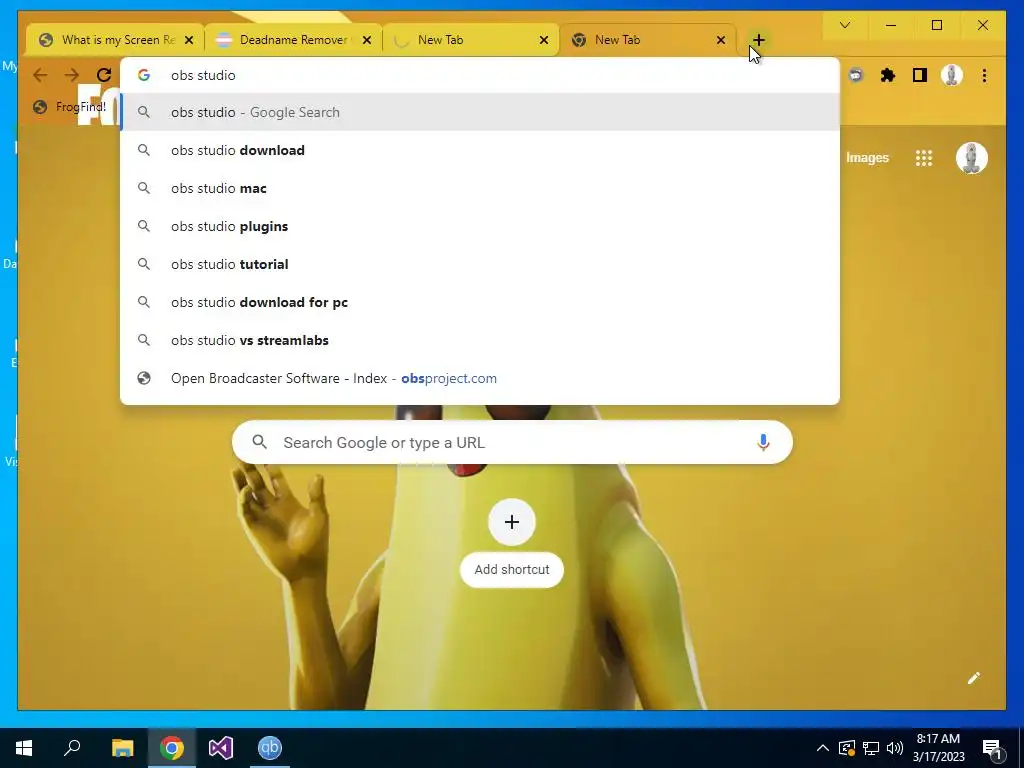Toggle the side panel icon

[x=920, y=75]
